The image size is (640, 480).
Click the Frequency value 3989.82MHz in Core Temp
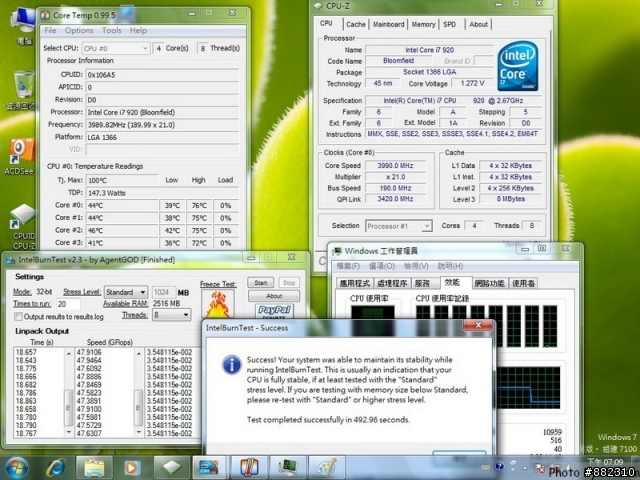(162, 125)
